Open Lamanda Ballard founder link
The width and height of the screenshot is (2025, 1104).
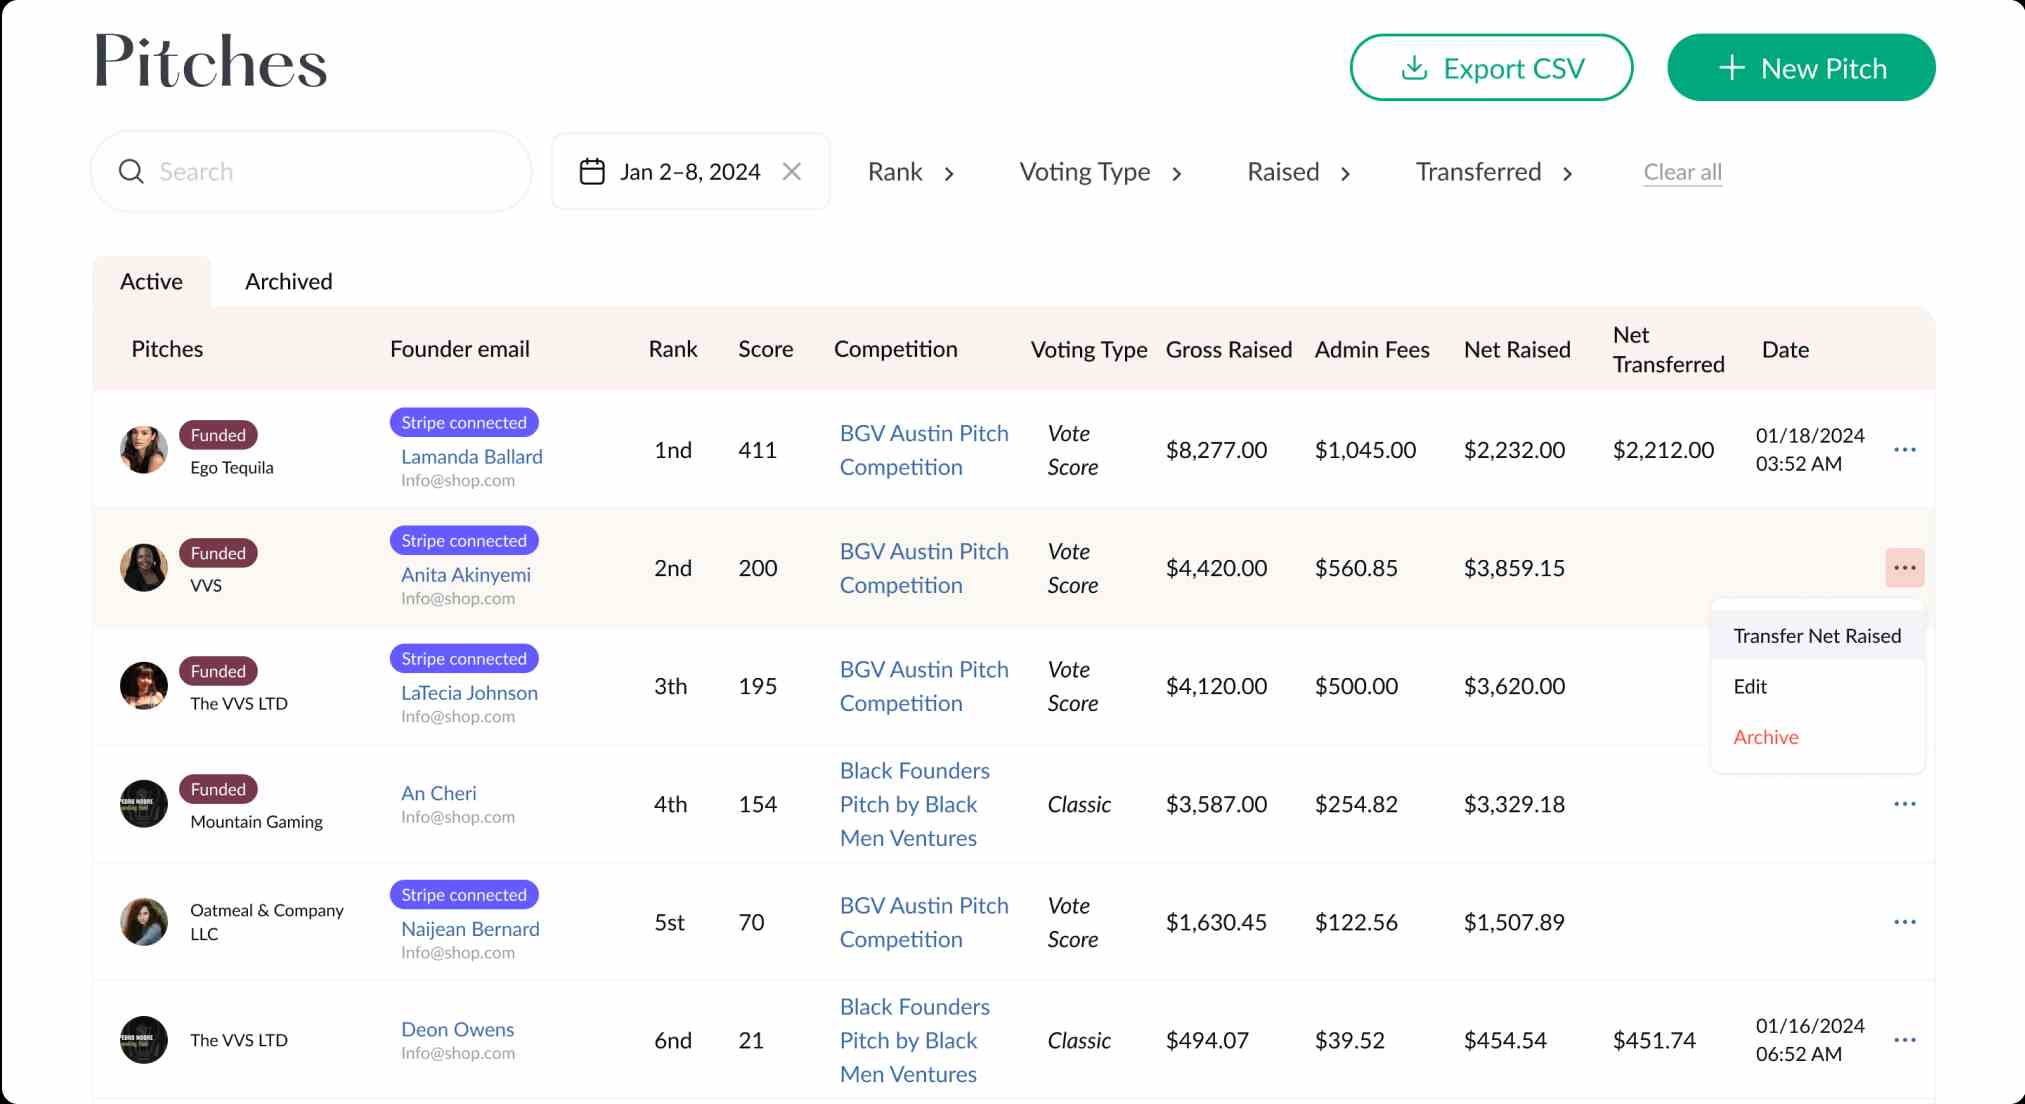pyautogui.click(x=472, y=456)
